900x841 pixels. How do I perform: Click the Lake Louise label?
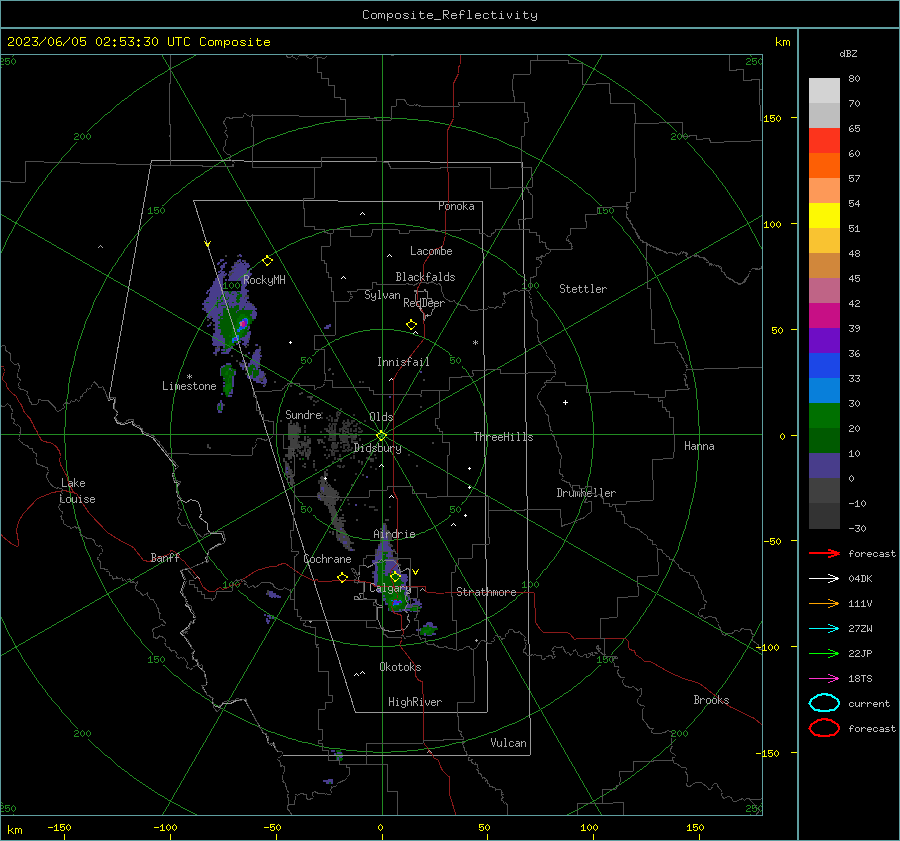click(78, 491)
